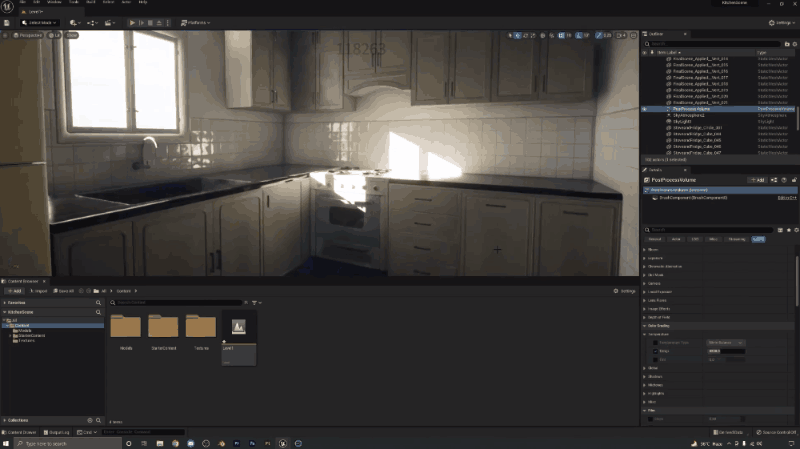The image size is (800, 449).
Task: Open the Select Mode dropdown
Action: 40,22
